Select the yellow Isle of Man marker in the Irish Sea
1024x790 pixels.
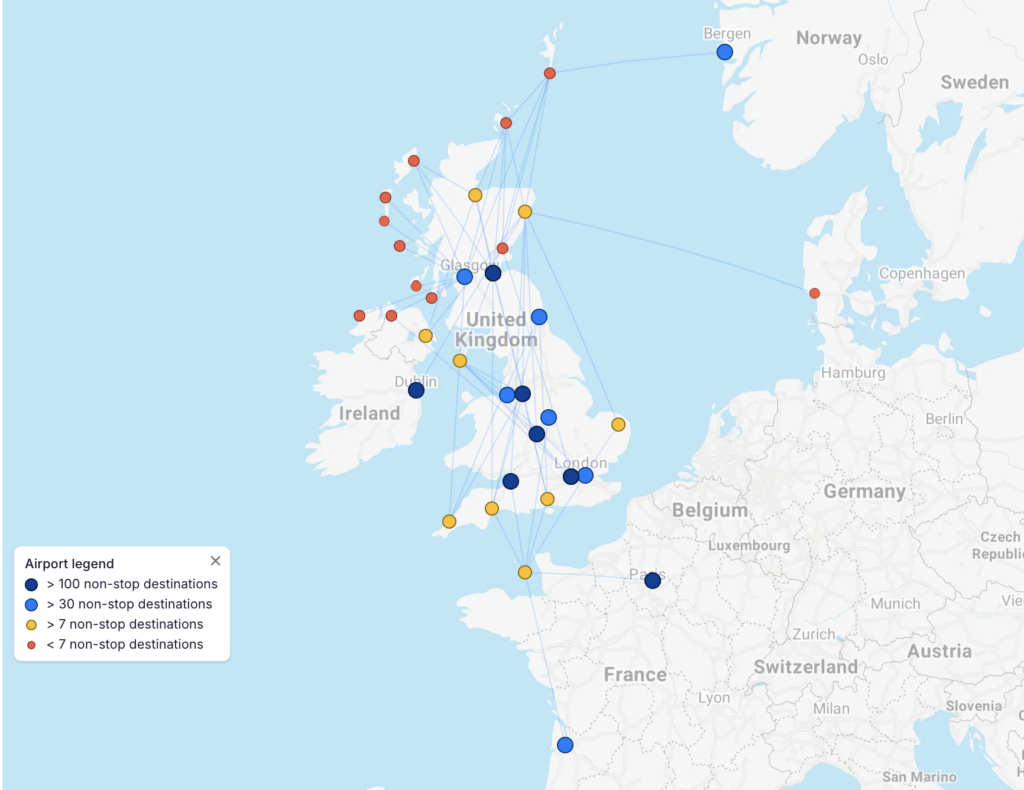460,361
